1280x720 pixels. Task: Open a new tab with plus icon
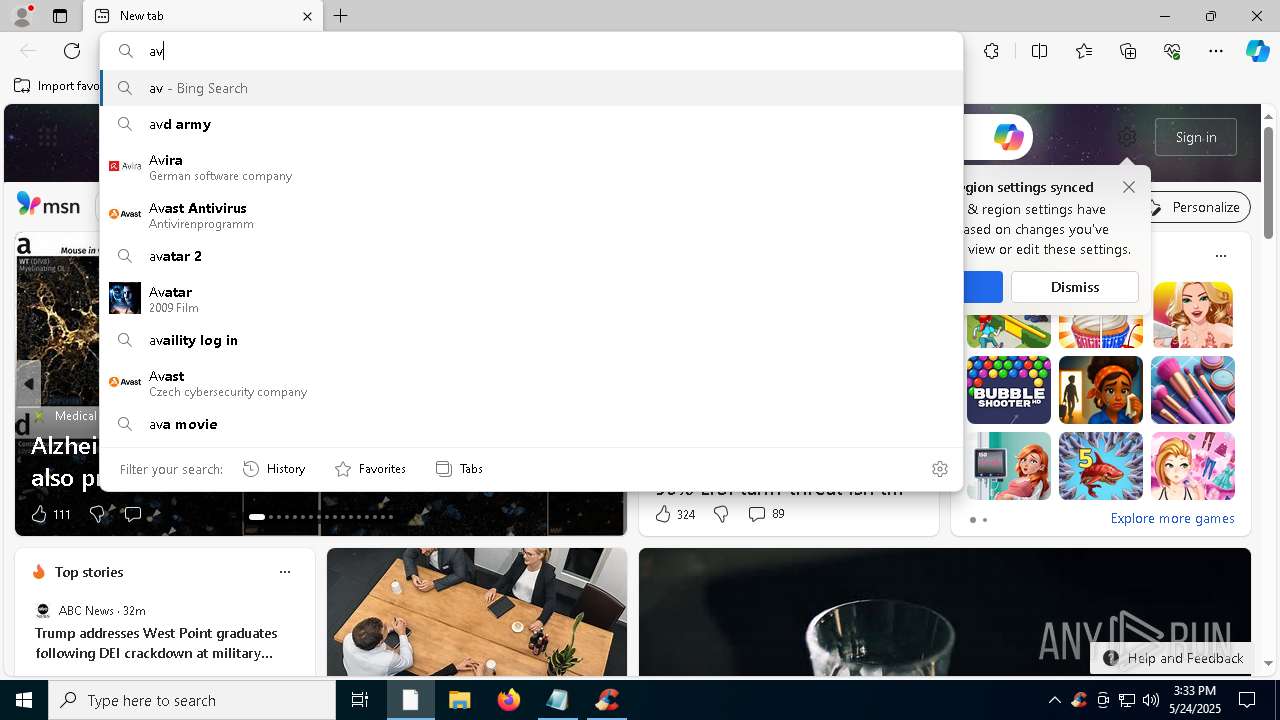click(x=341, y=16)
